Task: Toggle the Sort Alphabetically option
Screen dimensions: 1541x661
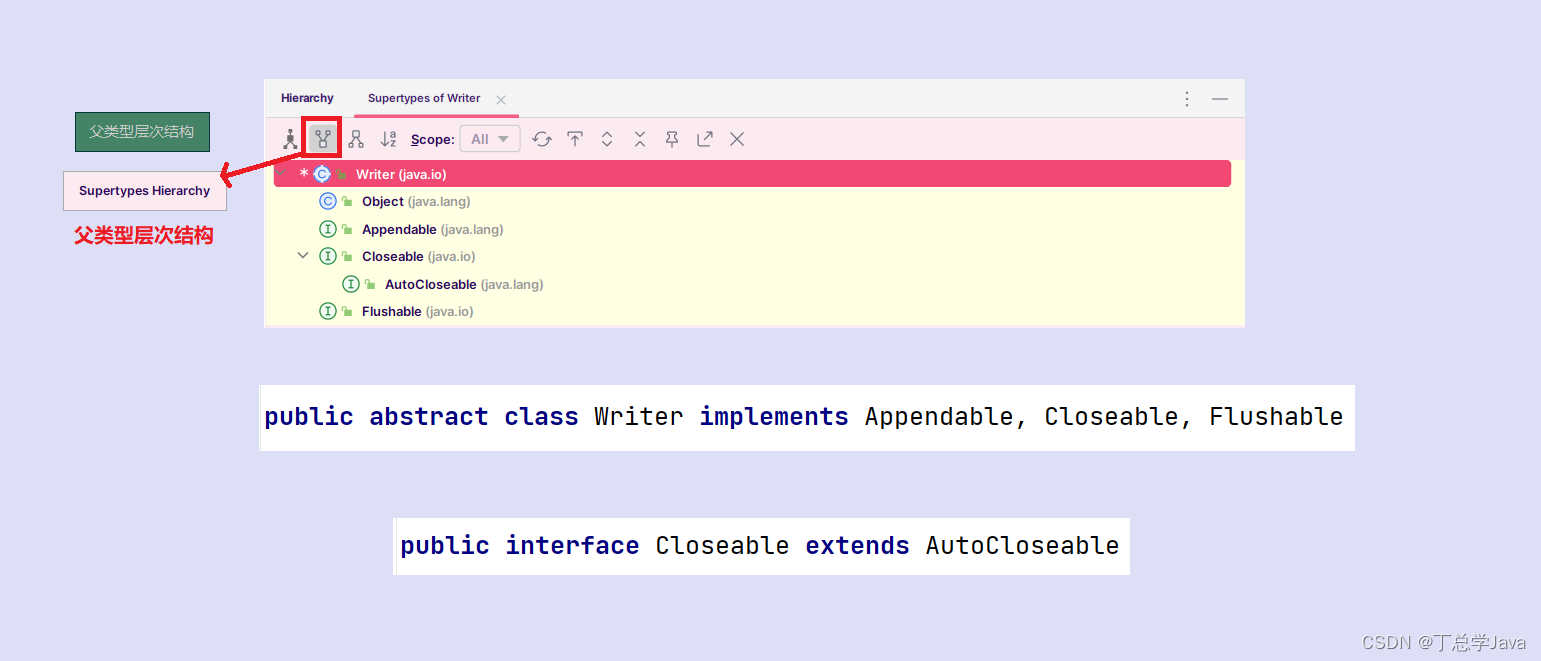Action: (x=388, y=138)
